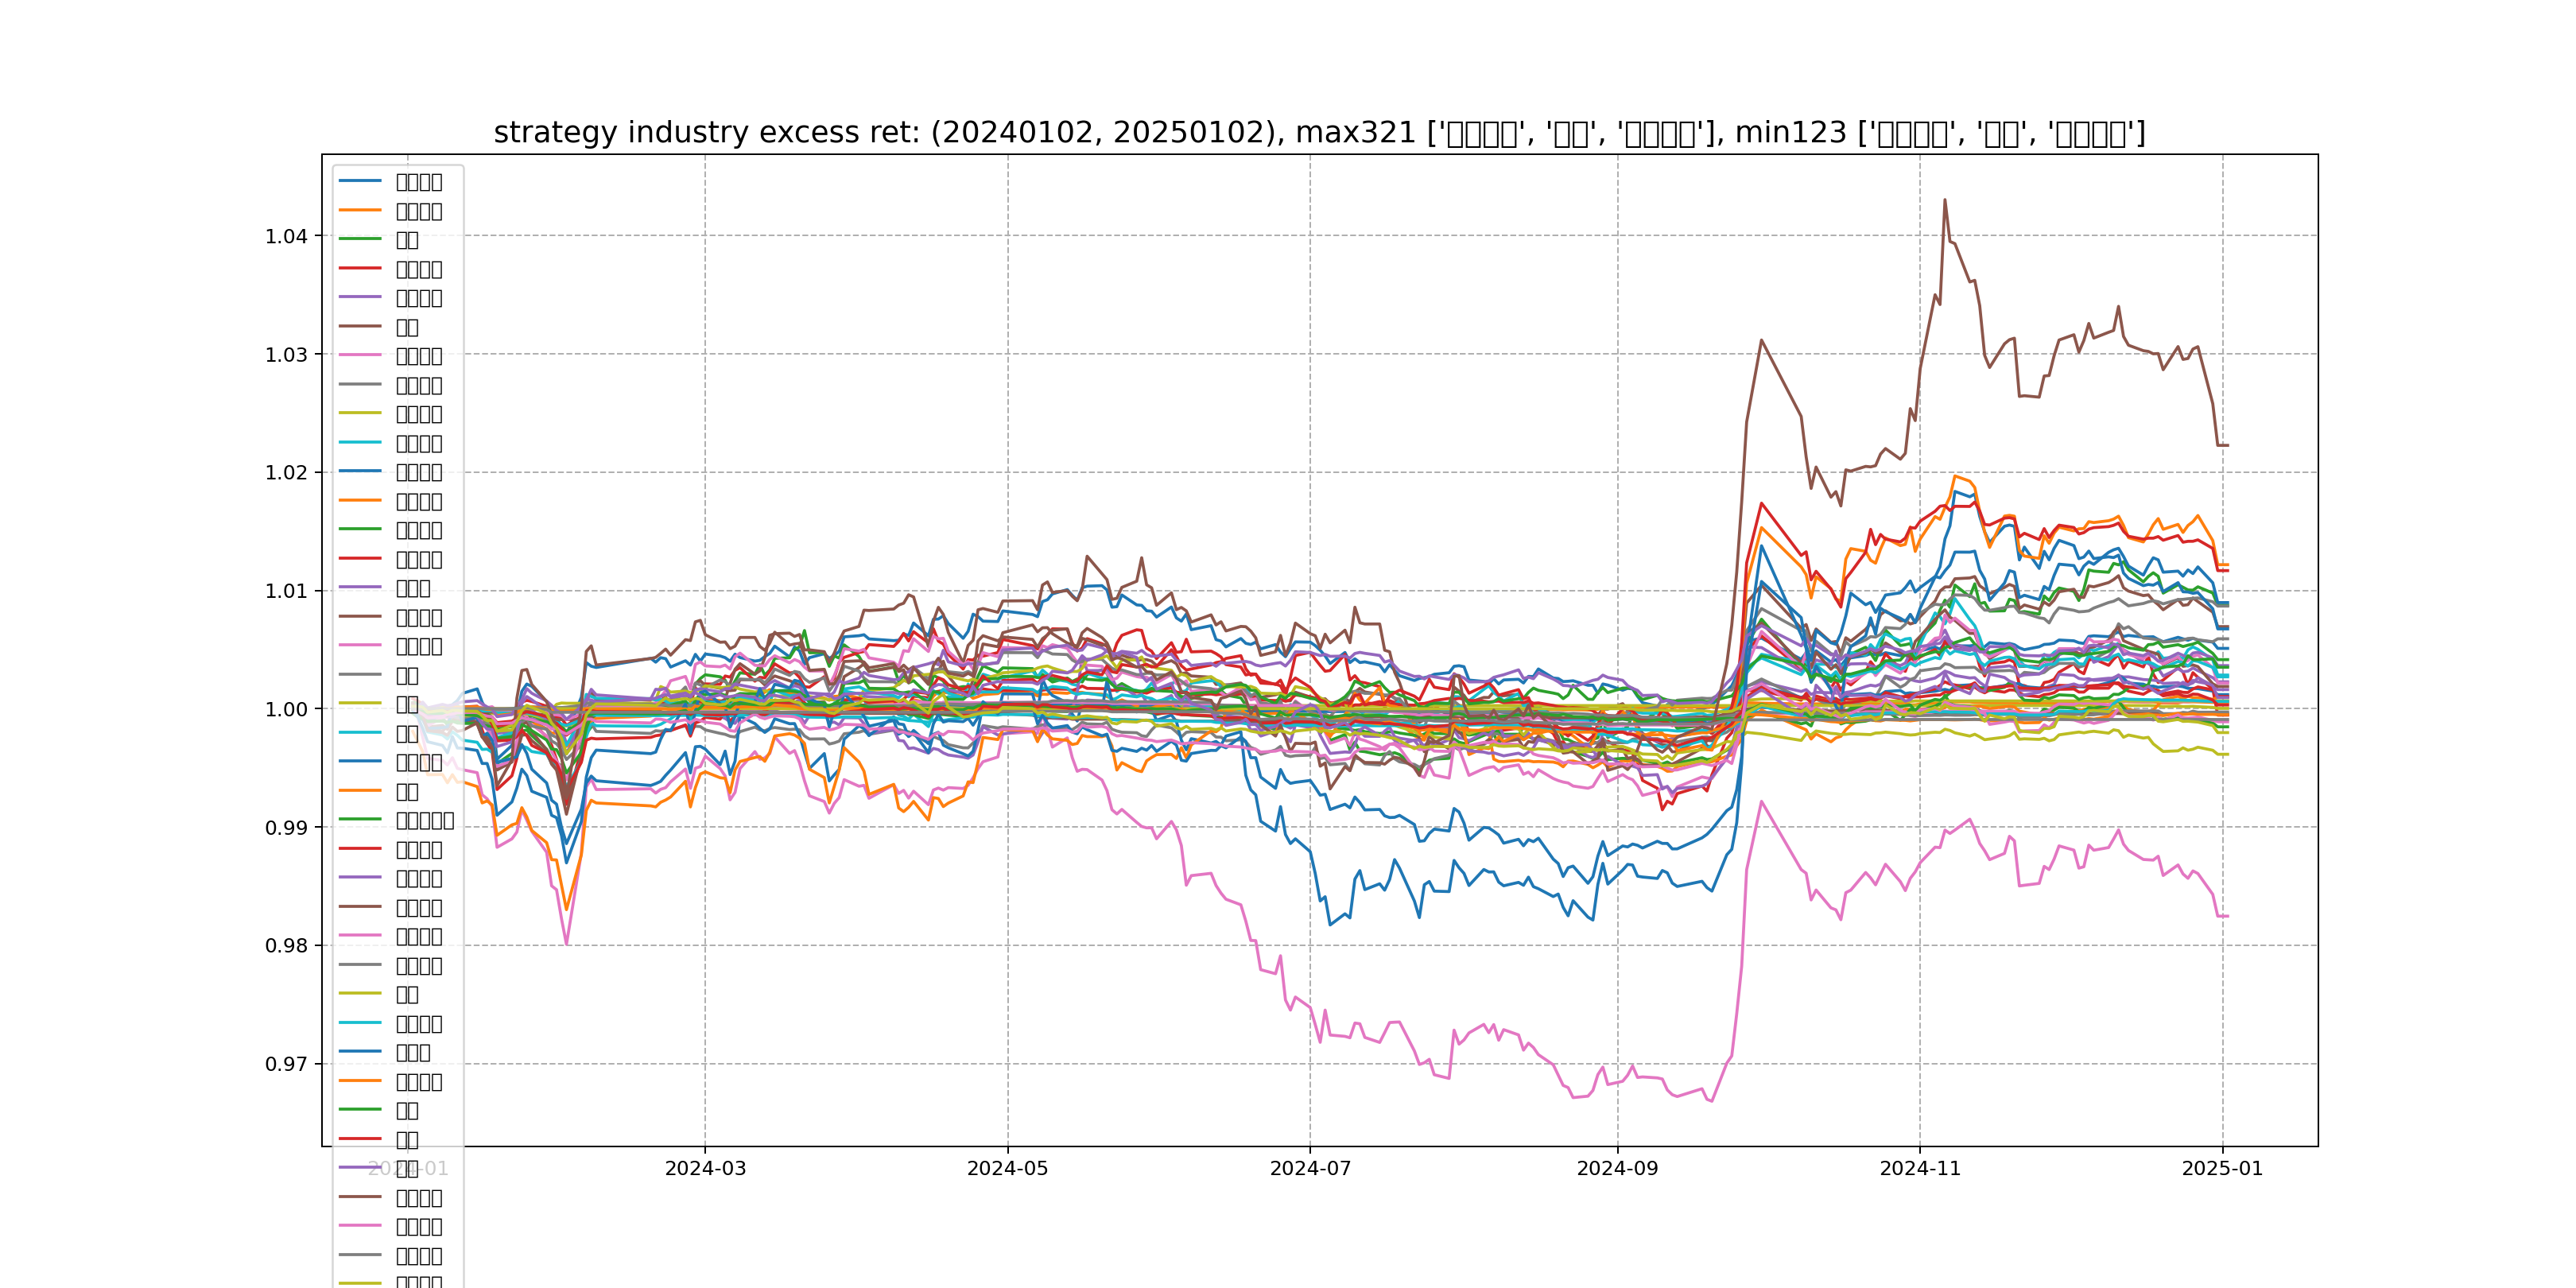The image size is (2576, 1288).
Task: Click the 2024-07 x-axis date label
Action: (x=1310, y=1169)
